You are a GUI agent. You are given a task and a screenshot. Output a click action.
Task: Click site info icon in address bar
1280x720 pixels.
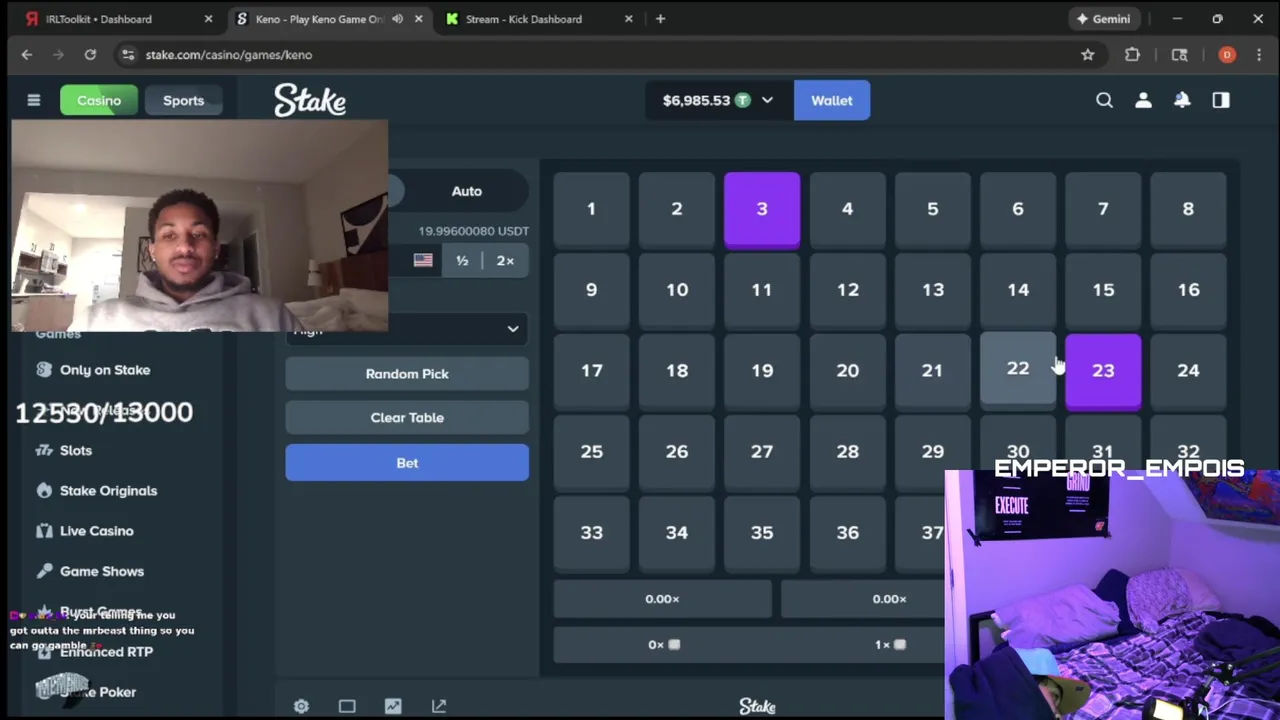point(127,55)
